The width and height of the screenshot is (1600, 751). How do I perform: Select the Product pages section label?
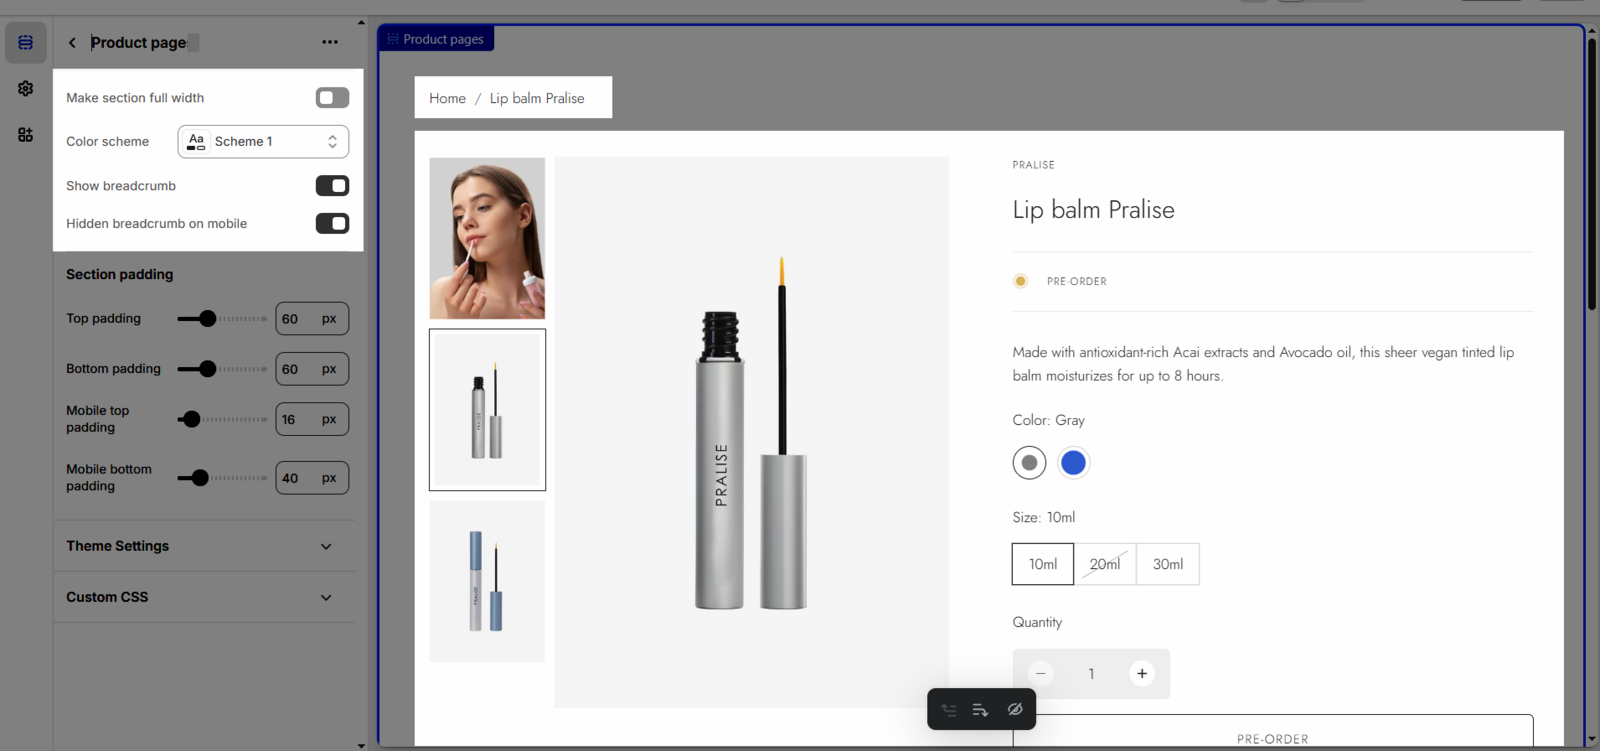pyautogui.click(x=436, y=39)
